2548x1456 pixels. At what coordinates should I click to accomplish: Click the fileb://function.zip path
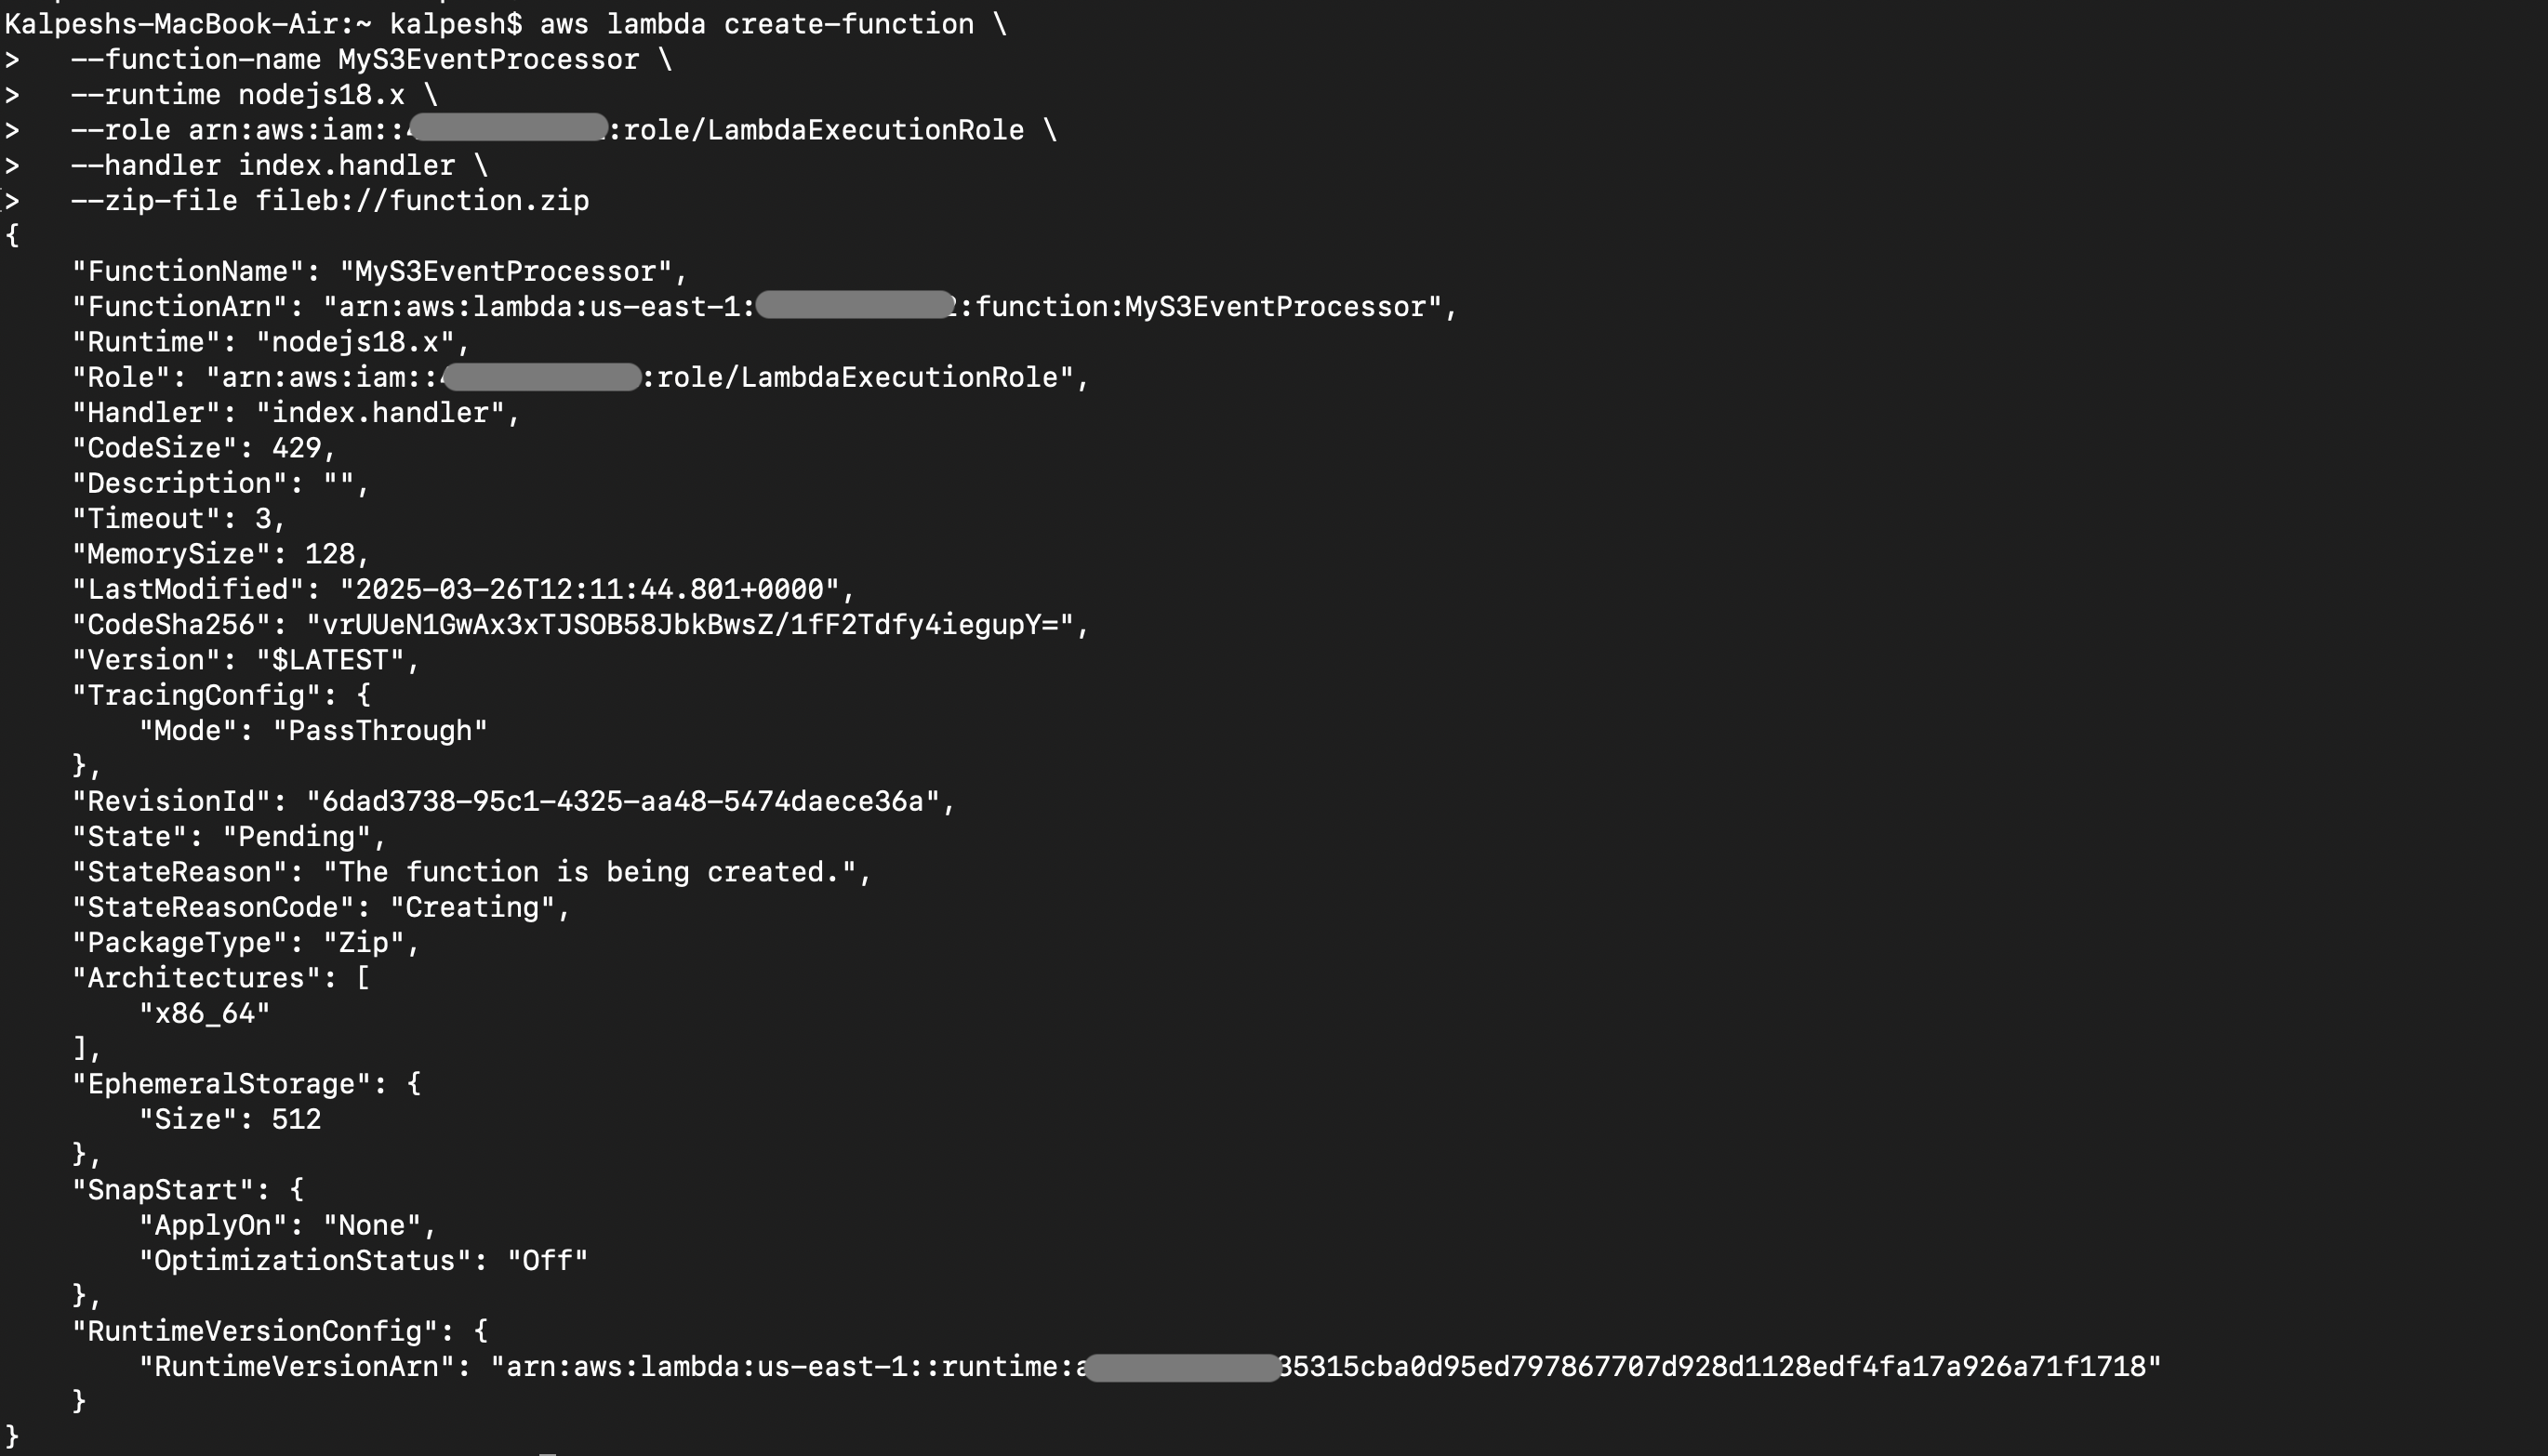422,201
